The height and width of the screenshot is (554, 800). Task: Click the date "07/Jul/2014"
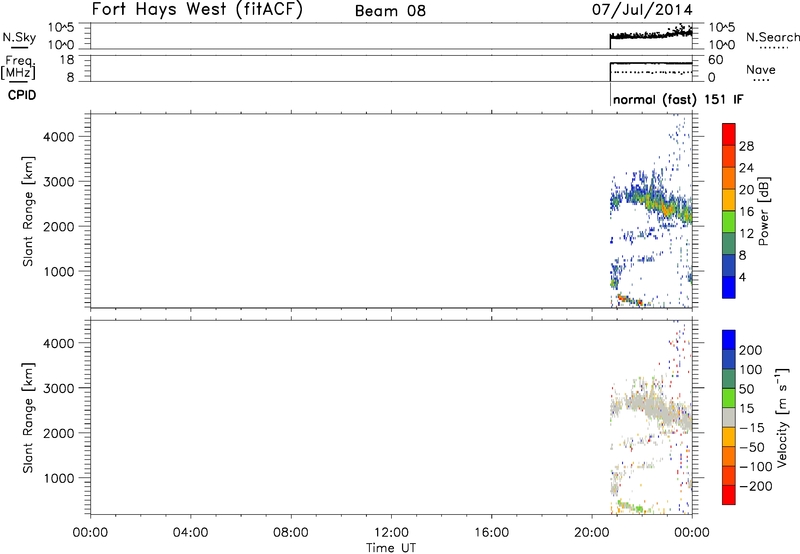[642, 9]
